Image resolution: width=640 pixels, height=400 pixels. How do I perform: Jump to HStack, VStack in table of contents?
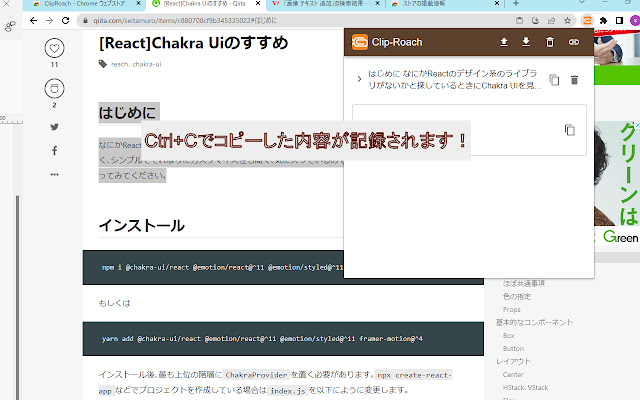pos(525,388)
